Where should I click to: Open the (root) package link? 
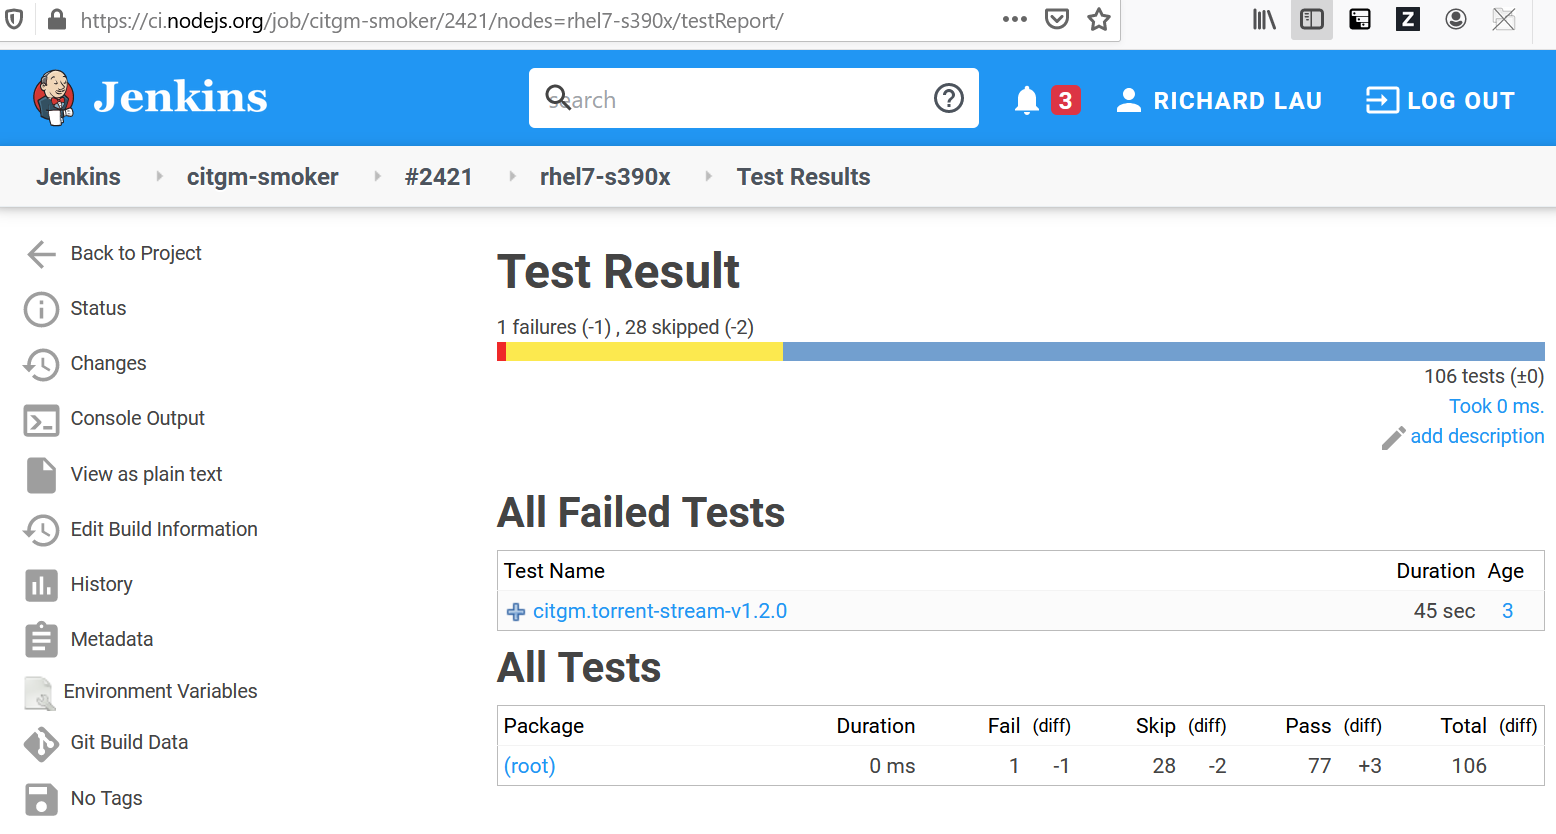point(530,766)
